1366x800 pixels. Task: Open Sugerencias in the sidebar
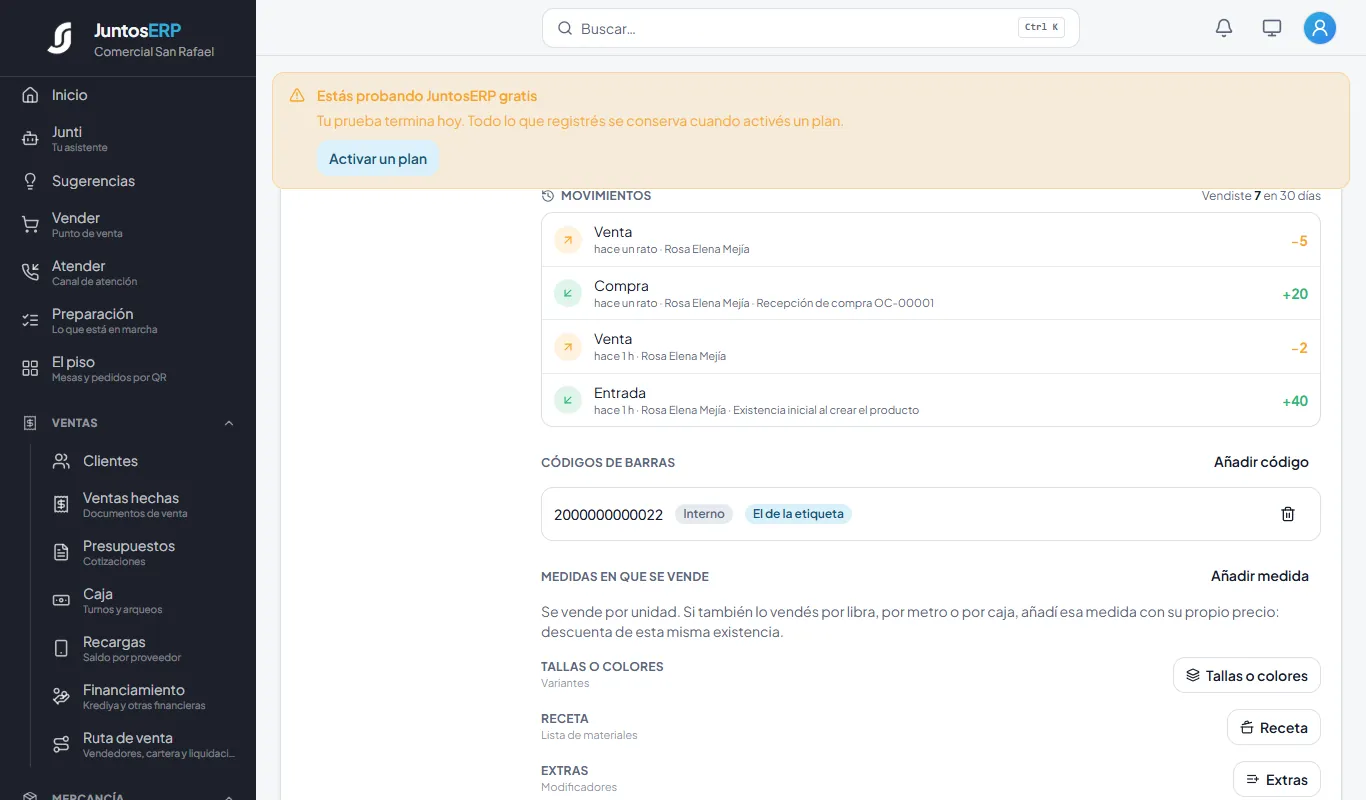(128, 181)
